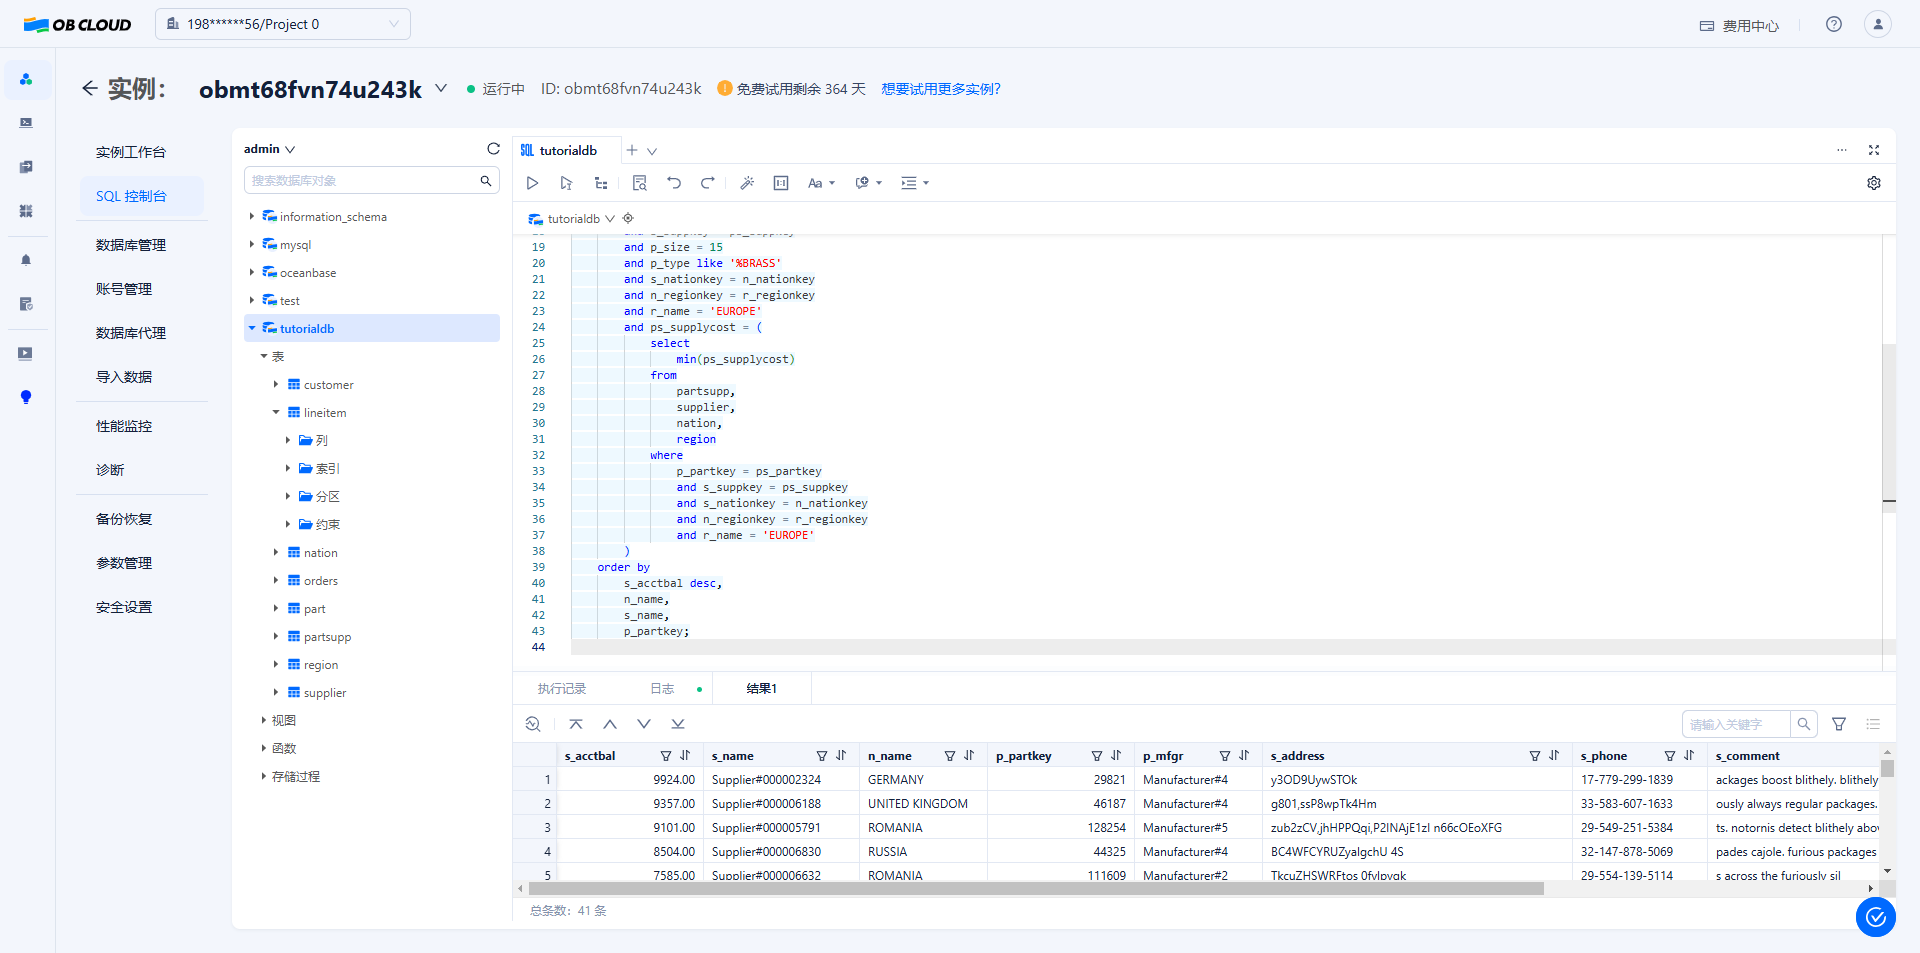Click the redo icon in editor toolbar
Viewport: 1920px width, 953px height.
click(x=707, y=183)
